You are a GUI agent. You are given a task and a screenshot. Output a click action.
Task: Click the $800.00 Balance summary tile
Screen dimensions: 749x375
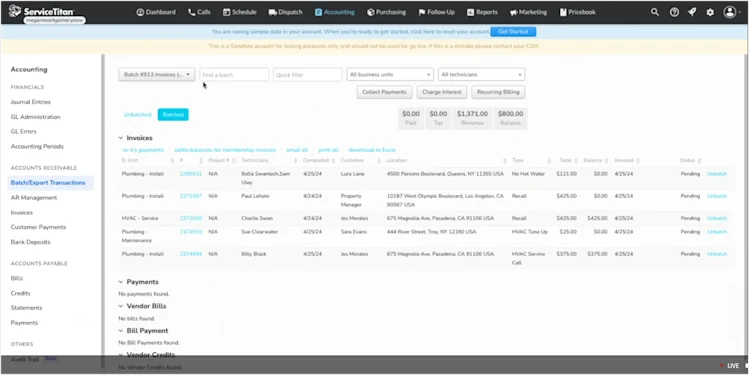[510, 118]
